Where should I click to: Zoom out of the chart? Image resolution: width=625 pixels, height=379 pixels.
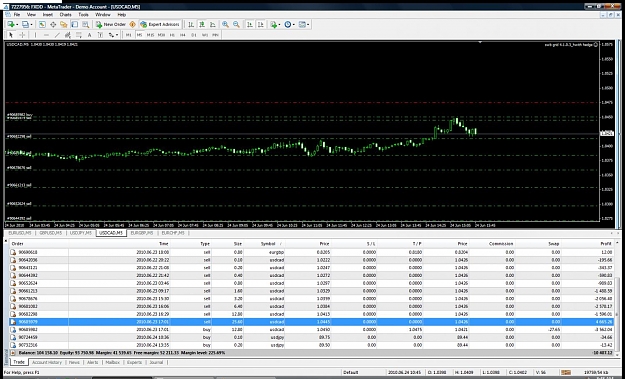[236, 24]
